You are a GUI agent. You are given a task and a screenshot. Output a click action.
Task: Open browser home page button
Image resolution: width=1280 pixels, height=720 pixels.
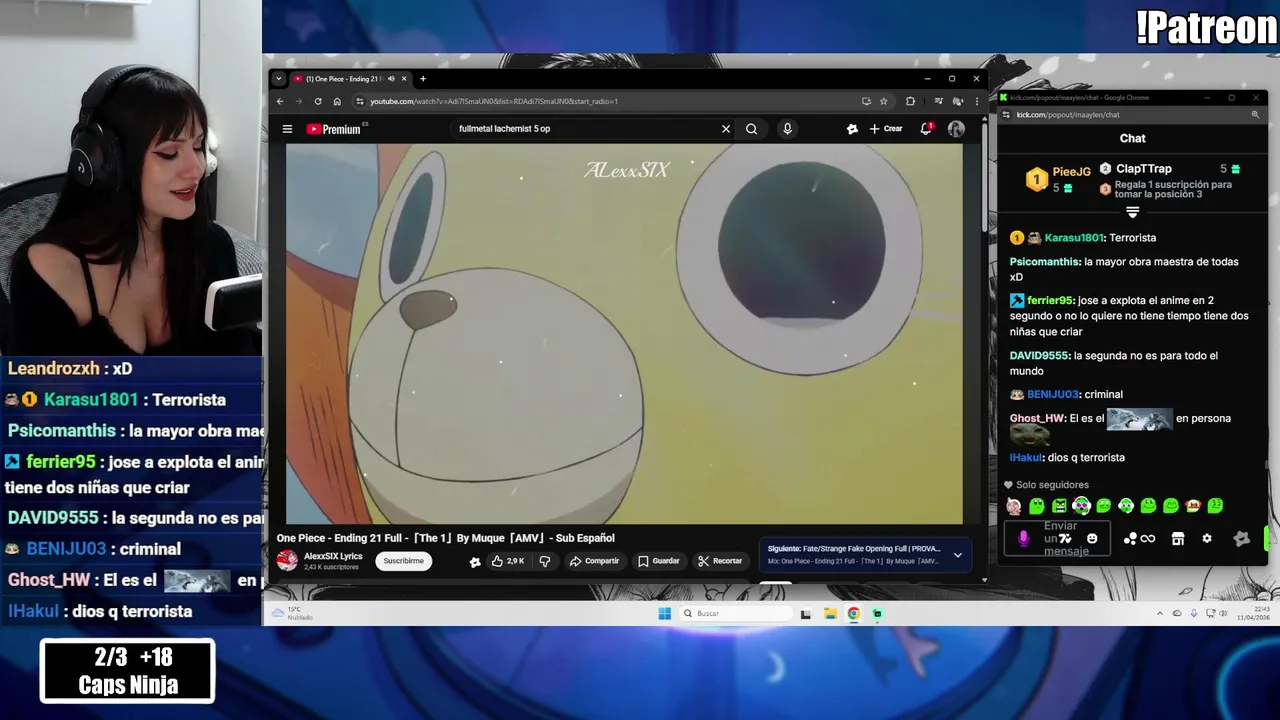337,101
